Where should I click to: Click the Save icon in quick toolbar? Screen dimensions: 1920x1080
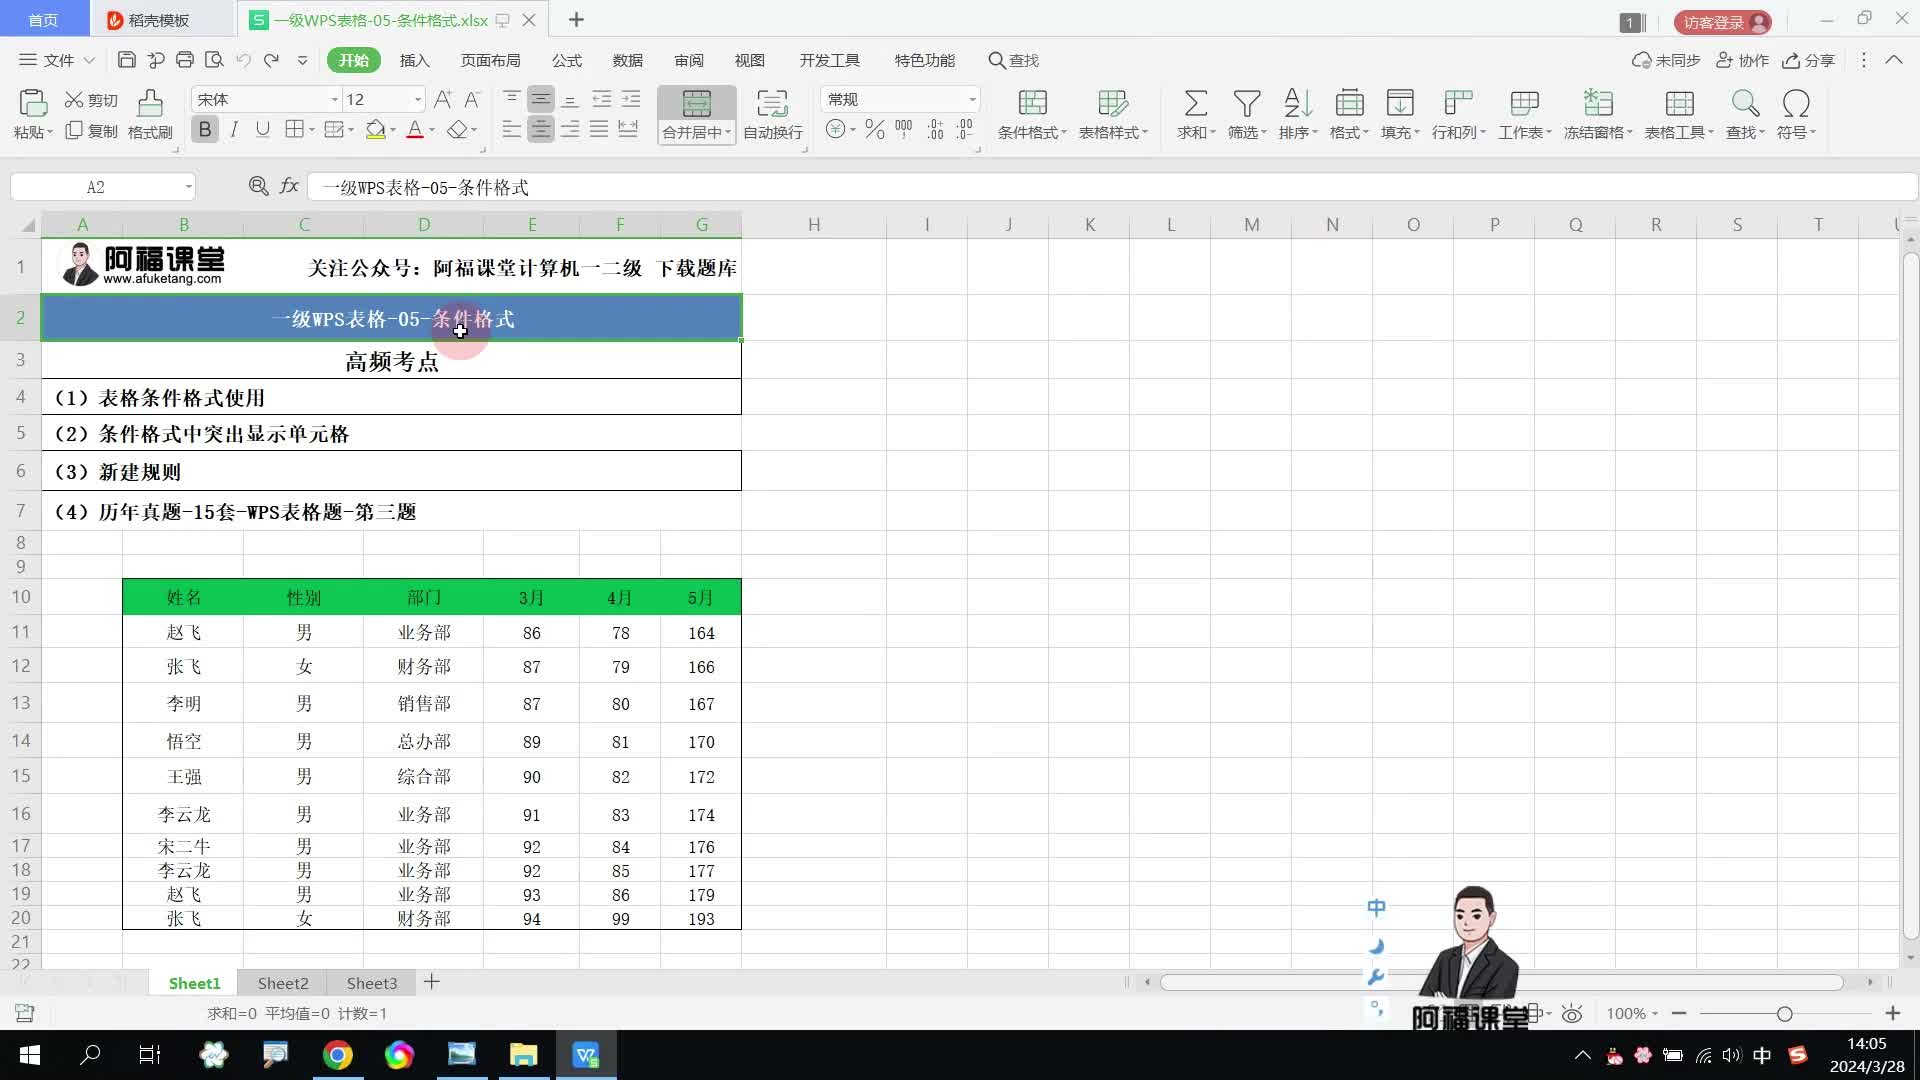point(127,60)
